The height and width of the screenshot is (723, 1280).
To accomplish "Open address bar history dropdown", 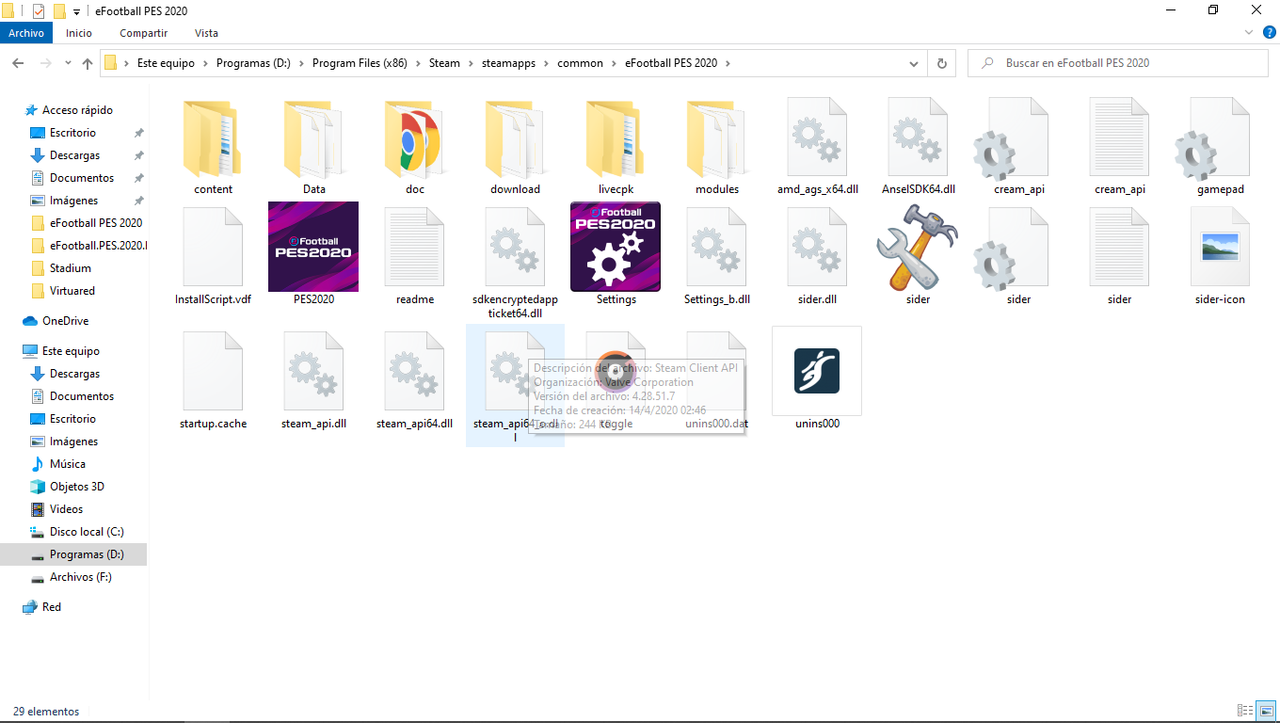I will [x=914, y=63].
